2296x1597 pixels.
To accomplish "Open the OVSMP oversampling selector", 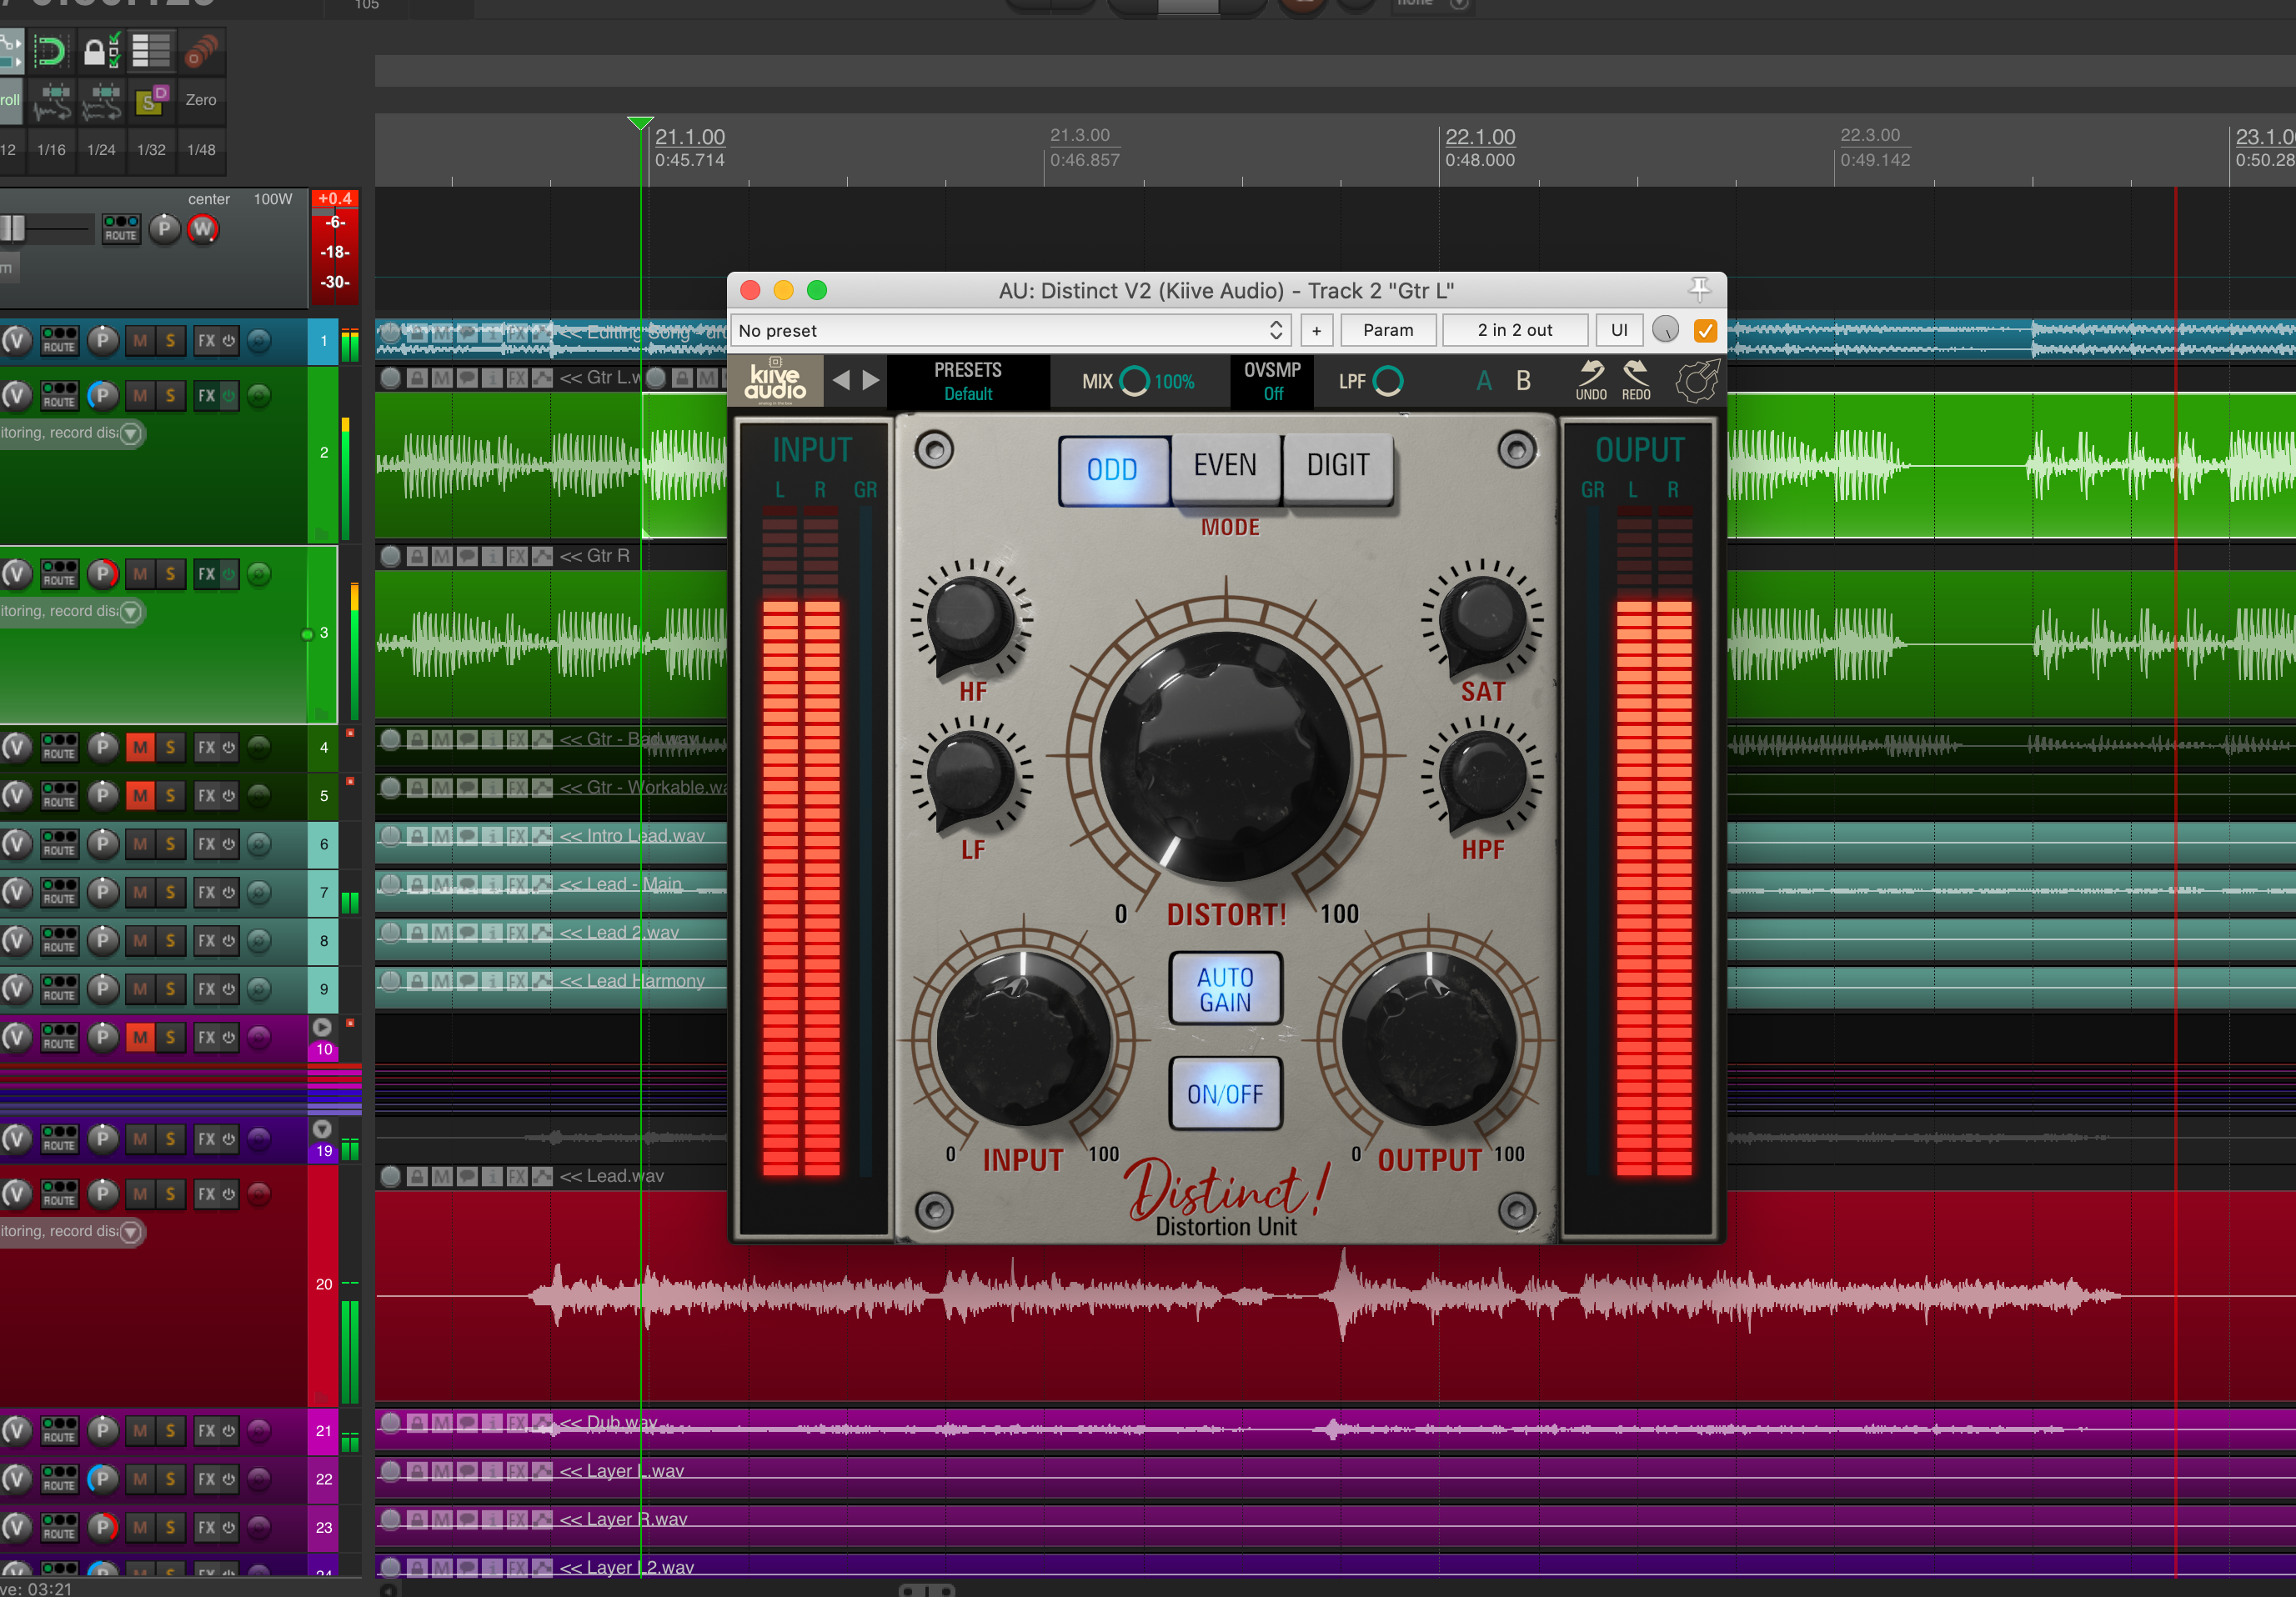I will point(1272,381).
